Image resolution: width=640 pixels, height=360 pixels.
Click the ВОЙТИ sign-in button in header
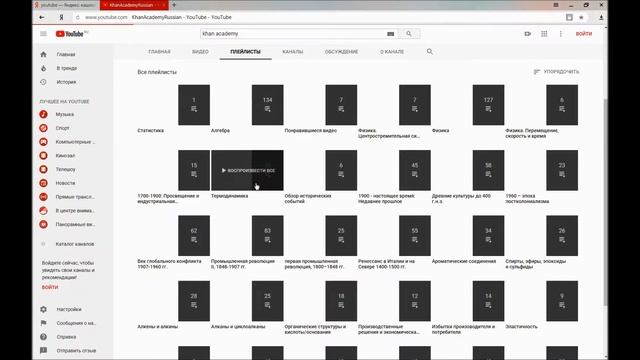[584, 34]
